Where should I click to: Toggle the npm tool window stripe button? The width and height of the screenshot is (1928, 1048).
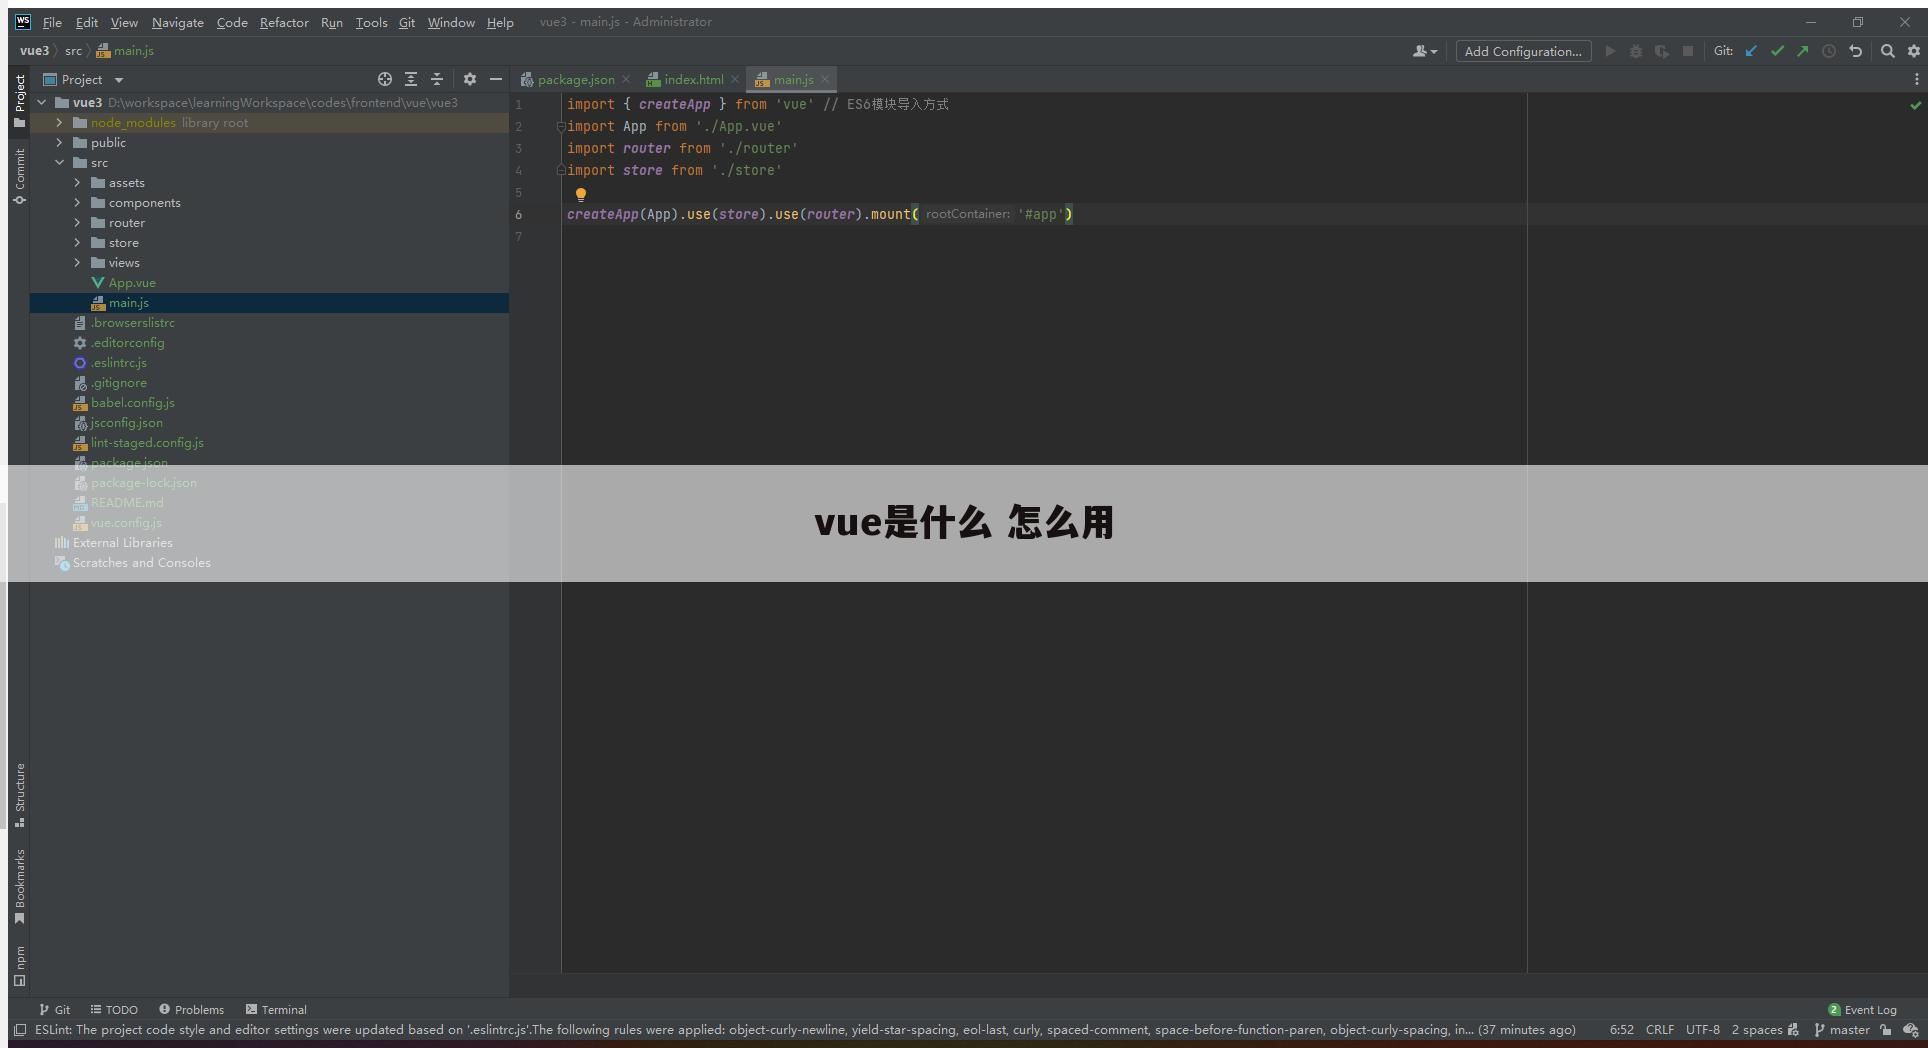click(x=19, y=966)
